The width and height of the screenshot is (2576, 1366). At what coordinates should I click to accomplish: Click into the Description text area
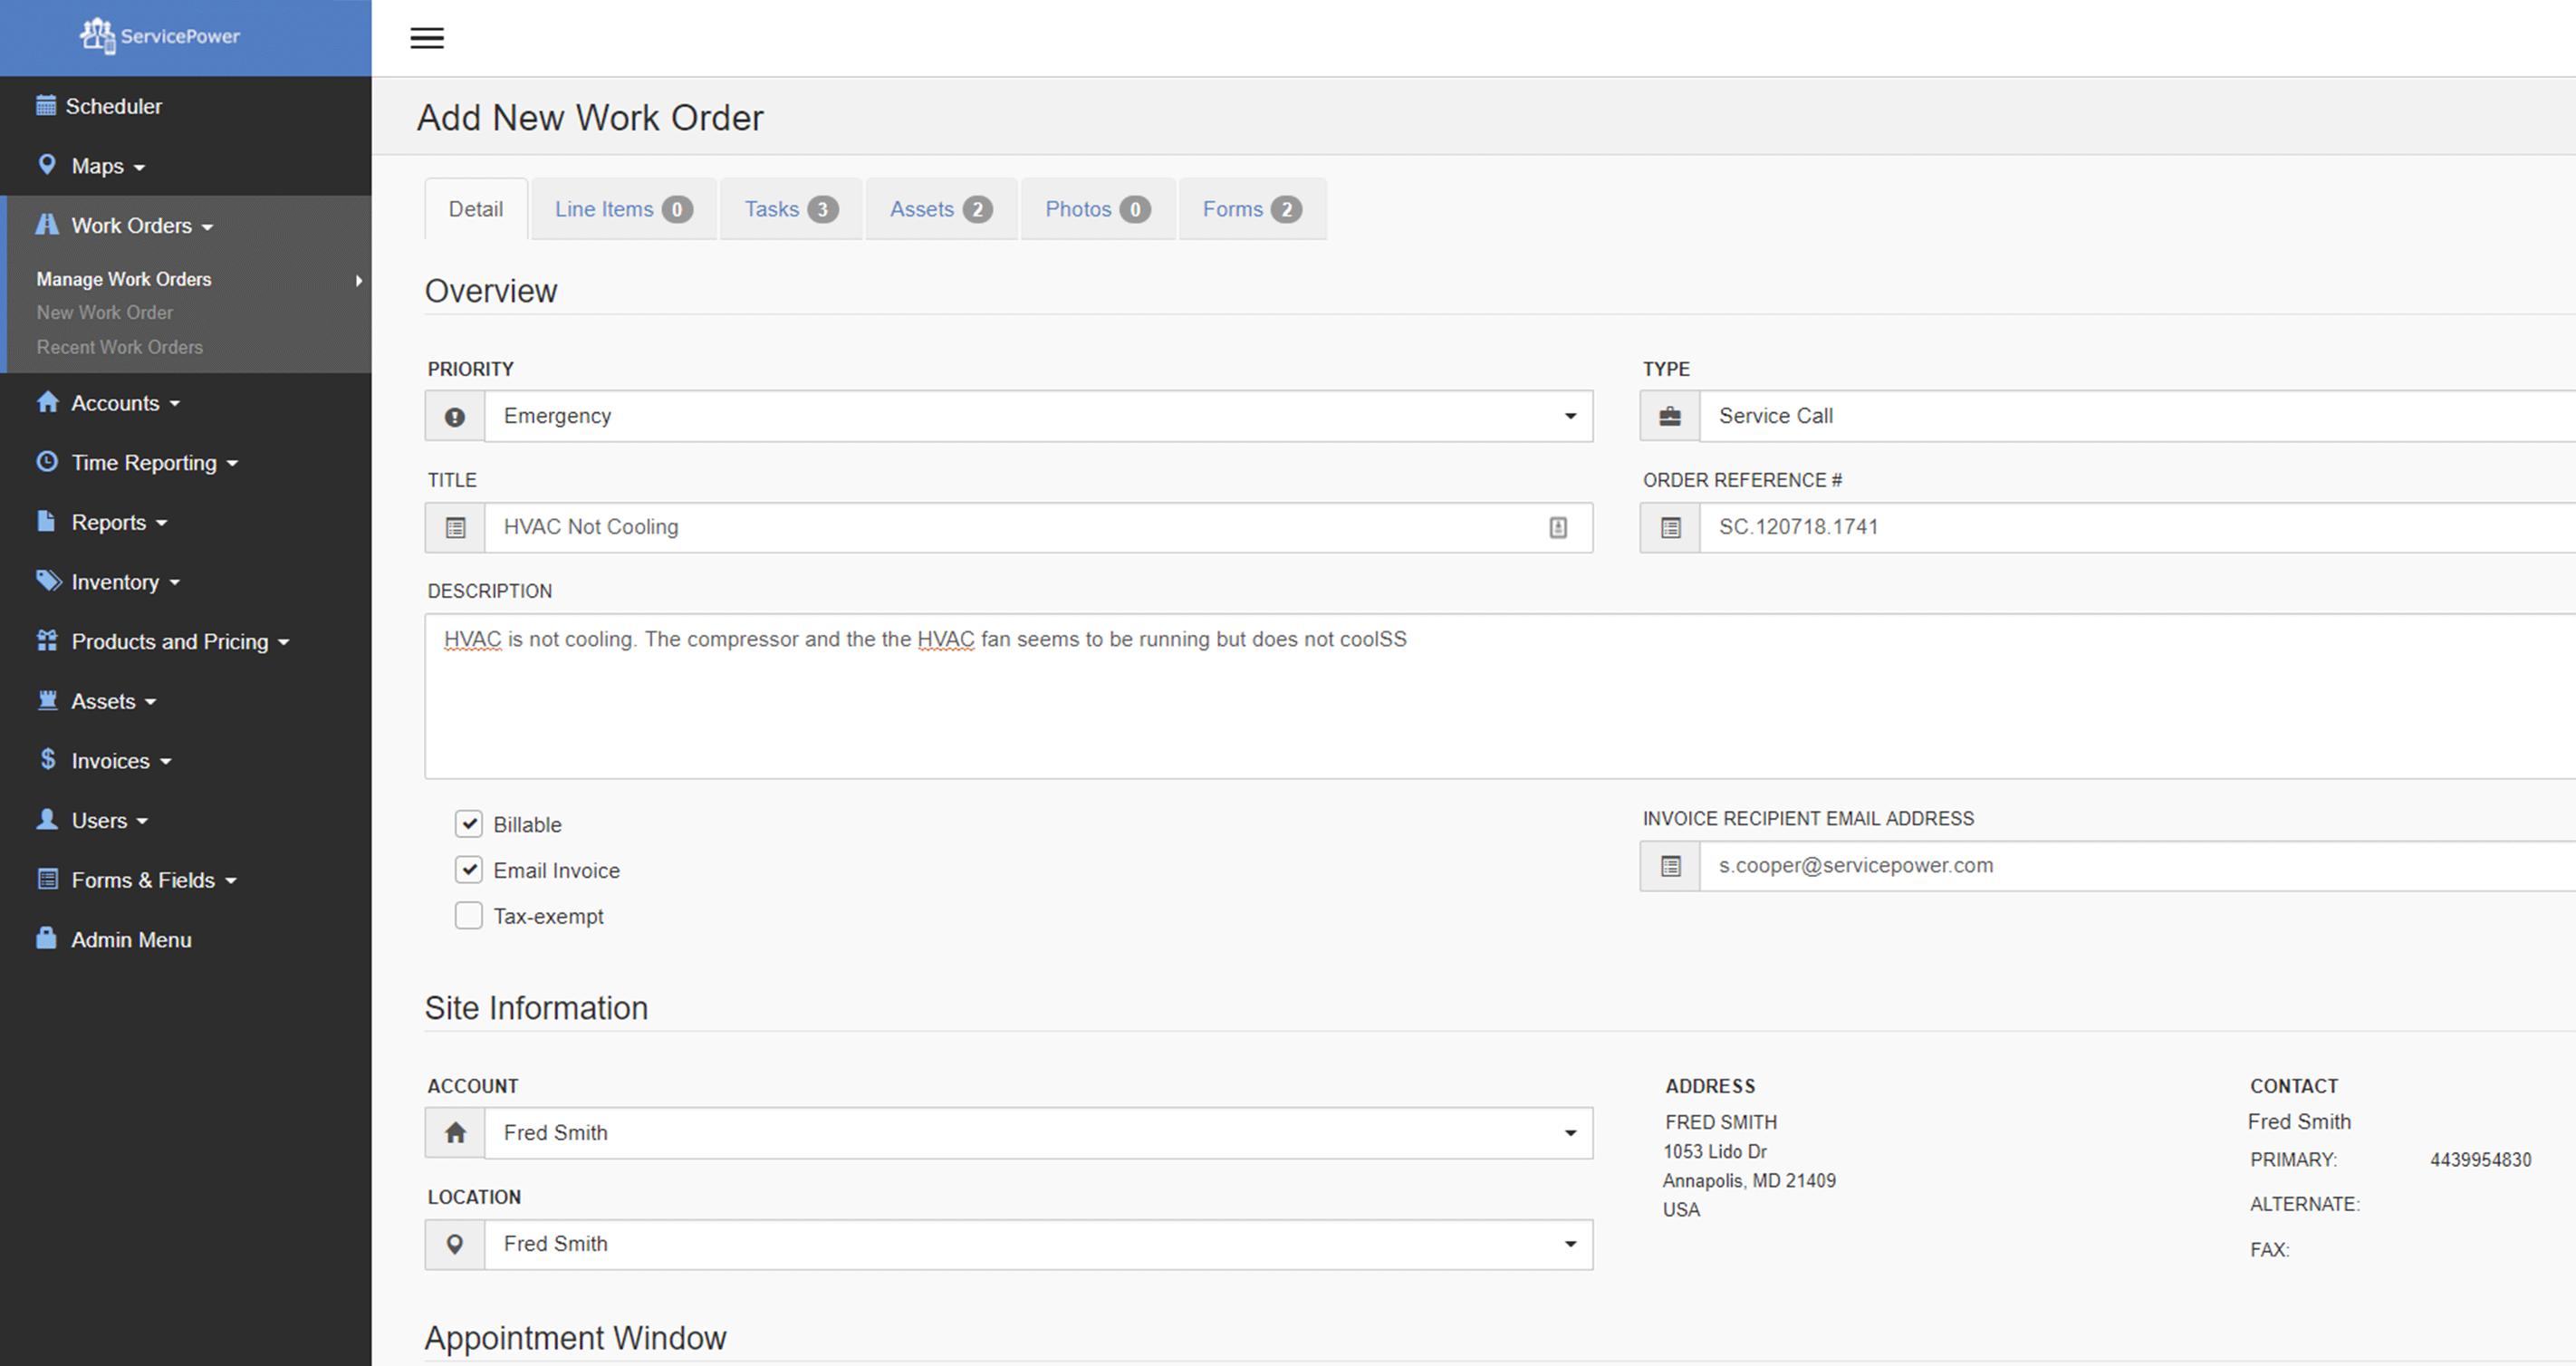click(x=1500, y=696)
